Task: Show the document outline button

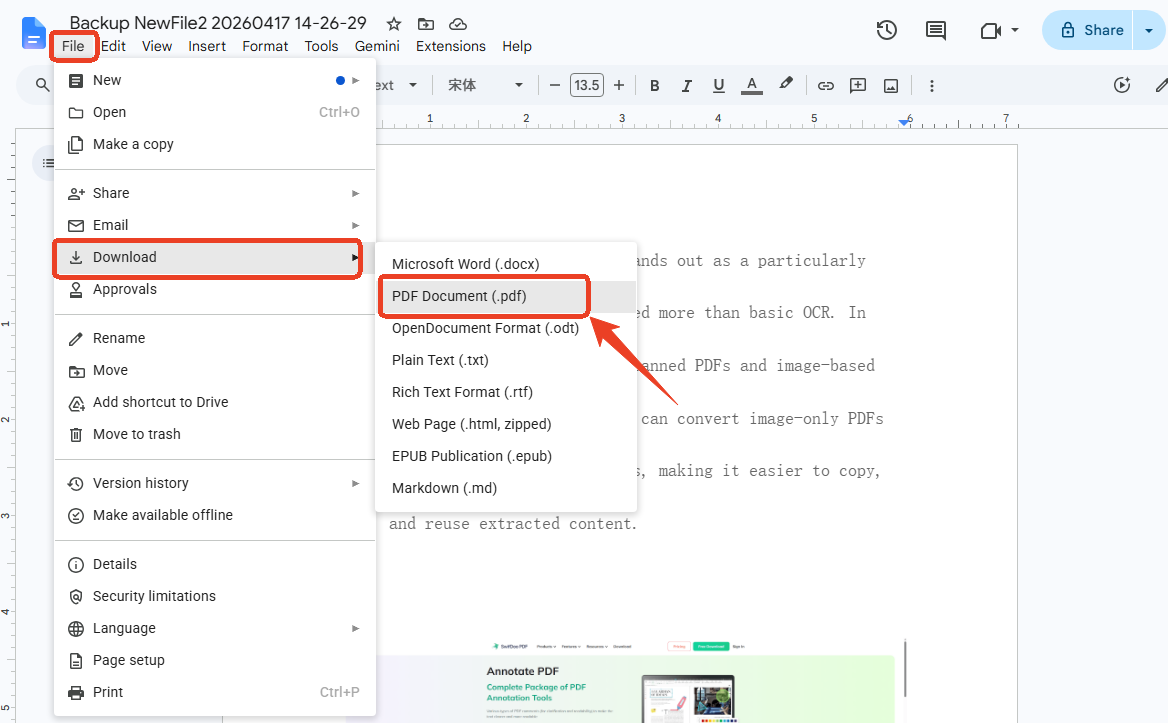Action: [x=48, y=163]
